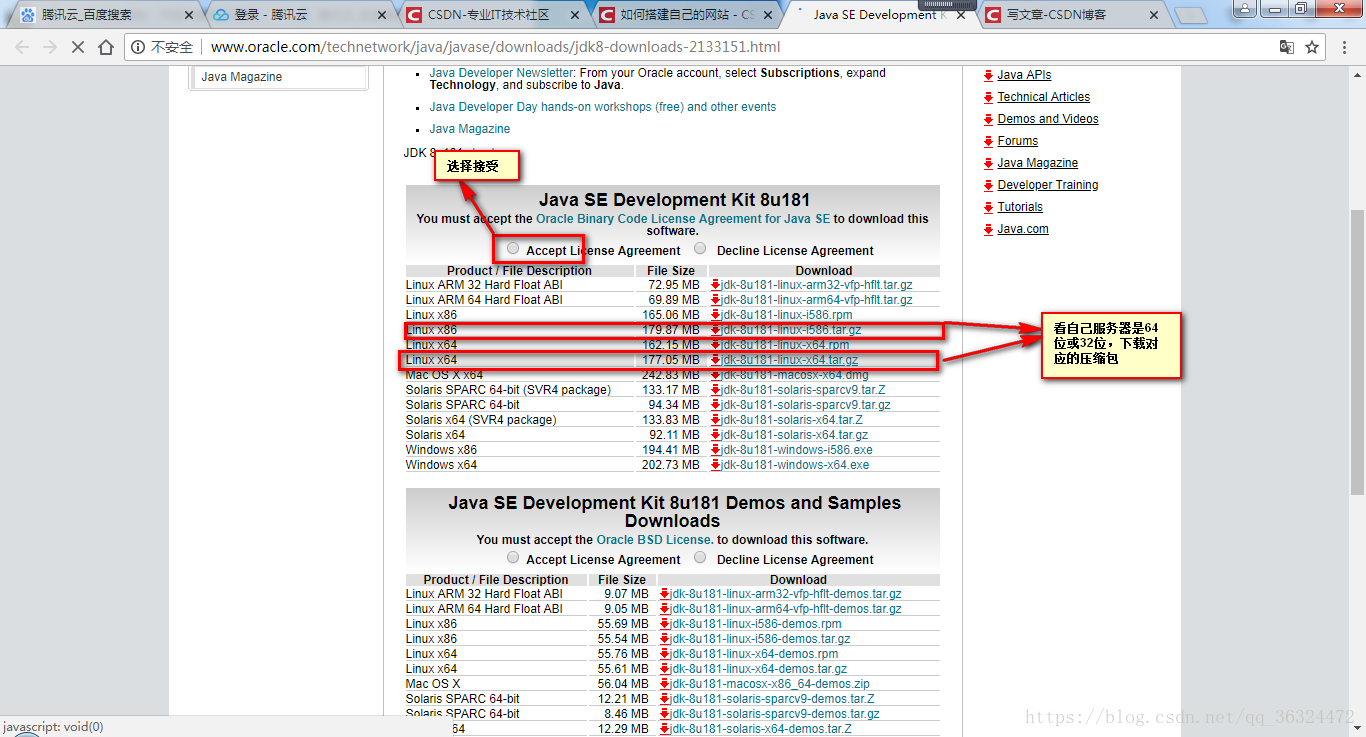1366x737 pixels.
Task: Click 'Product / File Description' header in JDK table
Action: tap(519, 271)
